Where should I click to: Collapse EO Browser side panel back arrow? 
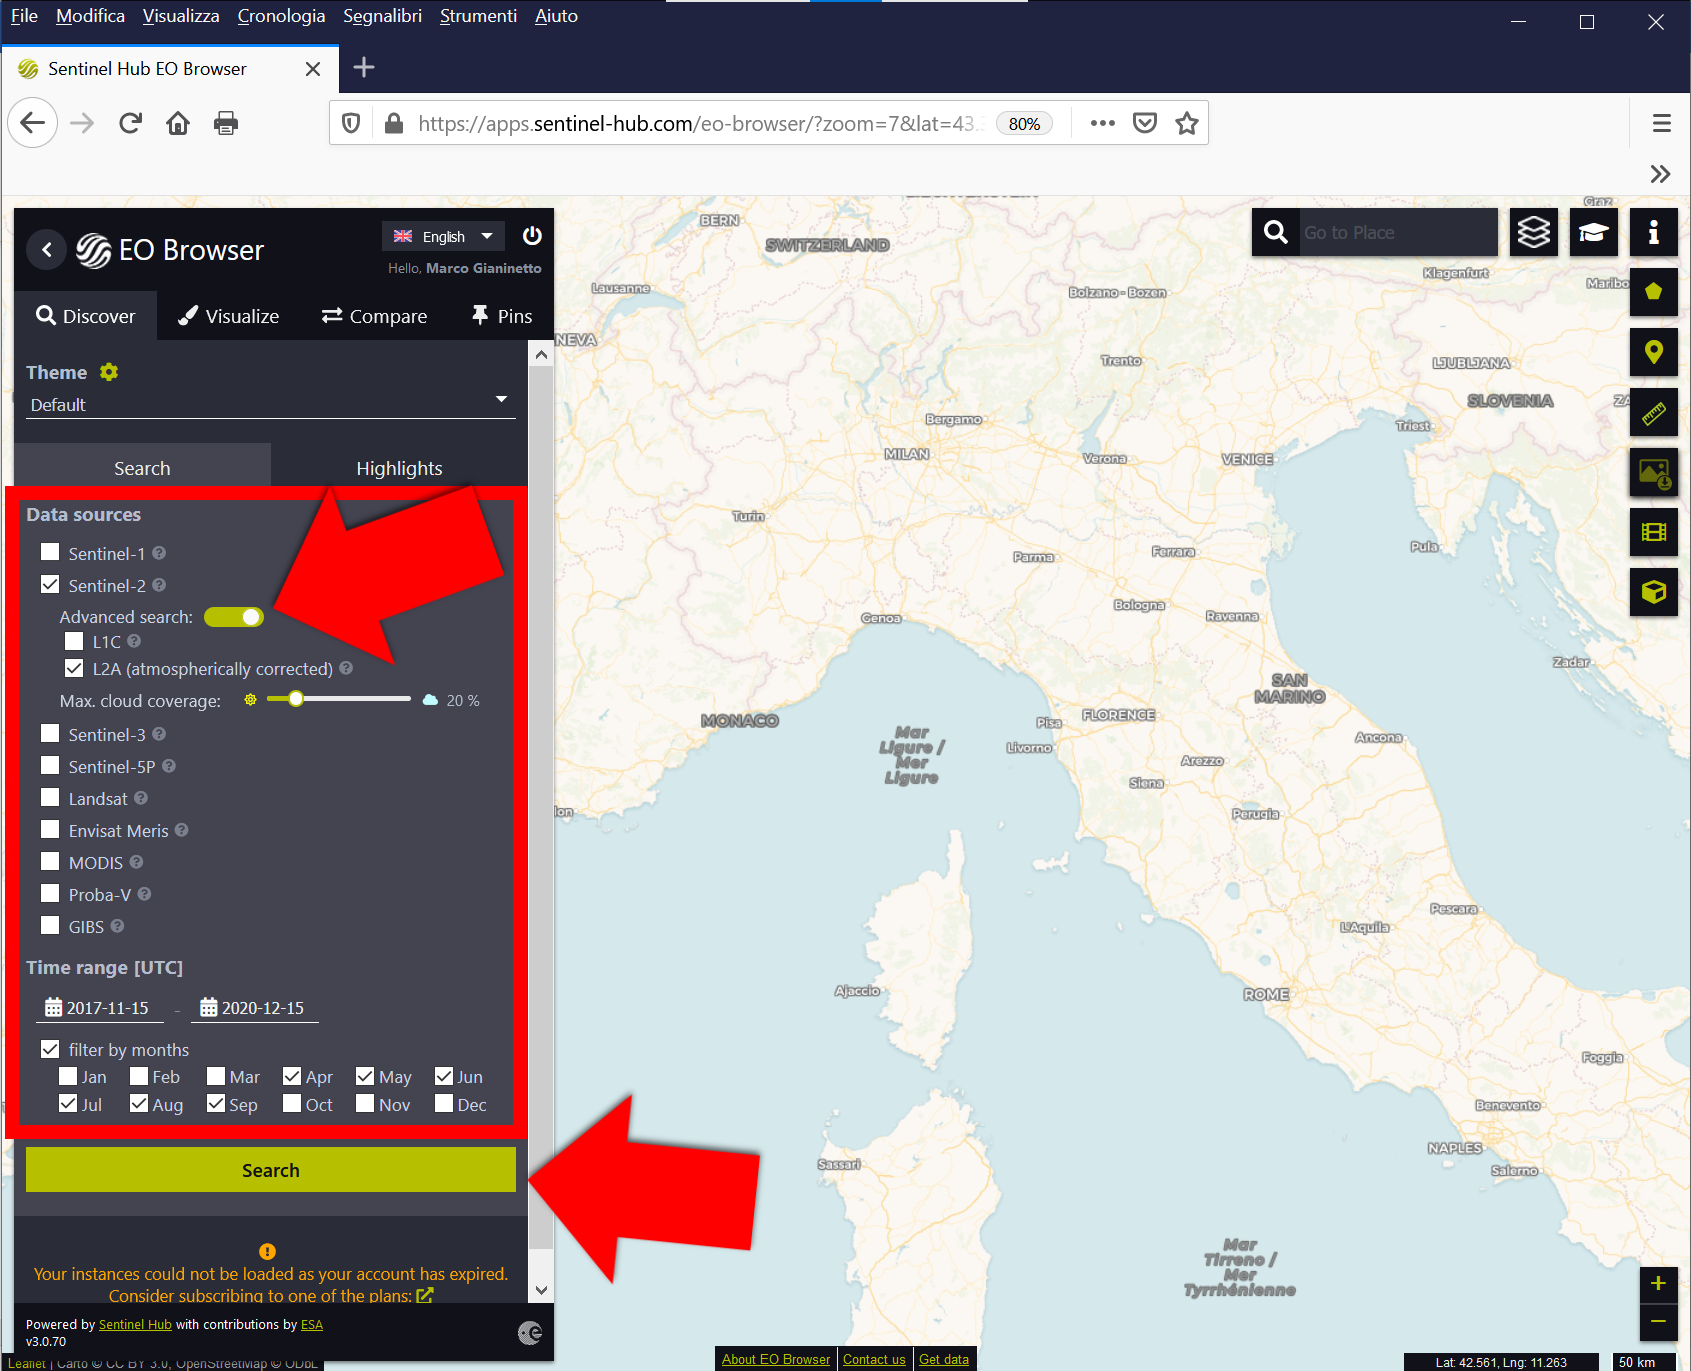tap(47, 249)
